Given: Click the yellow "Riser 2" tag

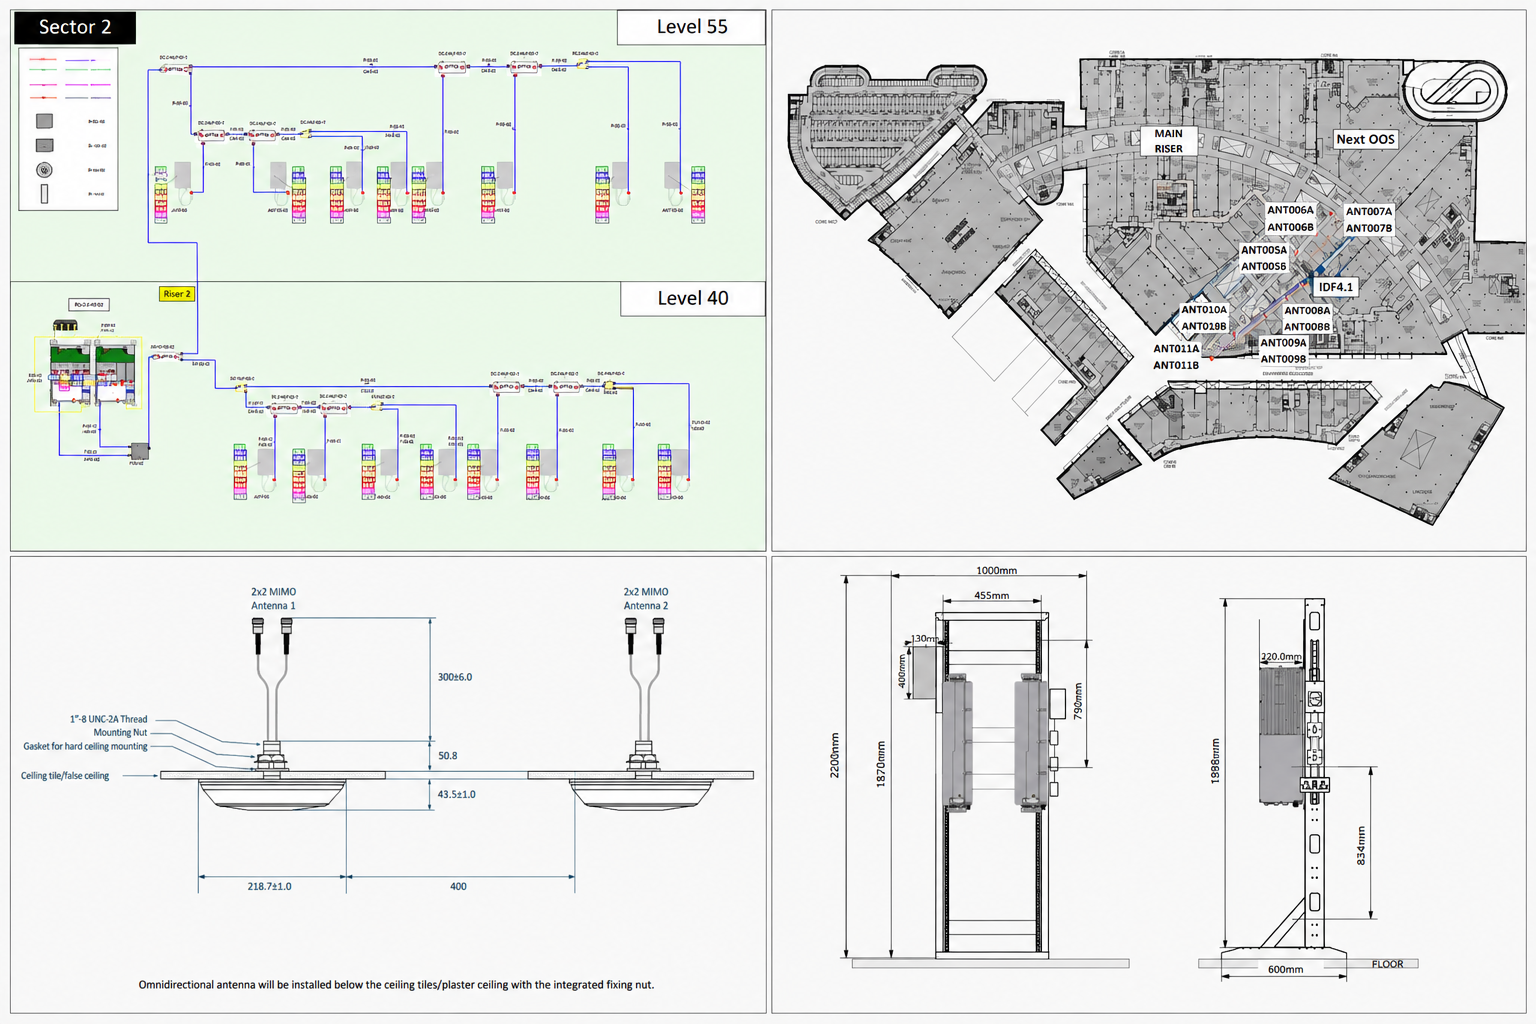Looking at the screenshot, I should (x=176, y=294).
